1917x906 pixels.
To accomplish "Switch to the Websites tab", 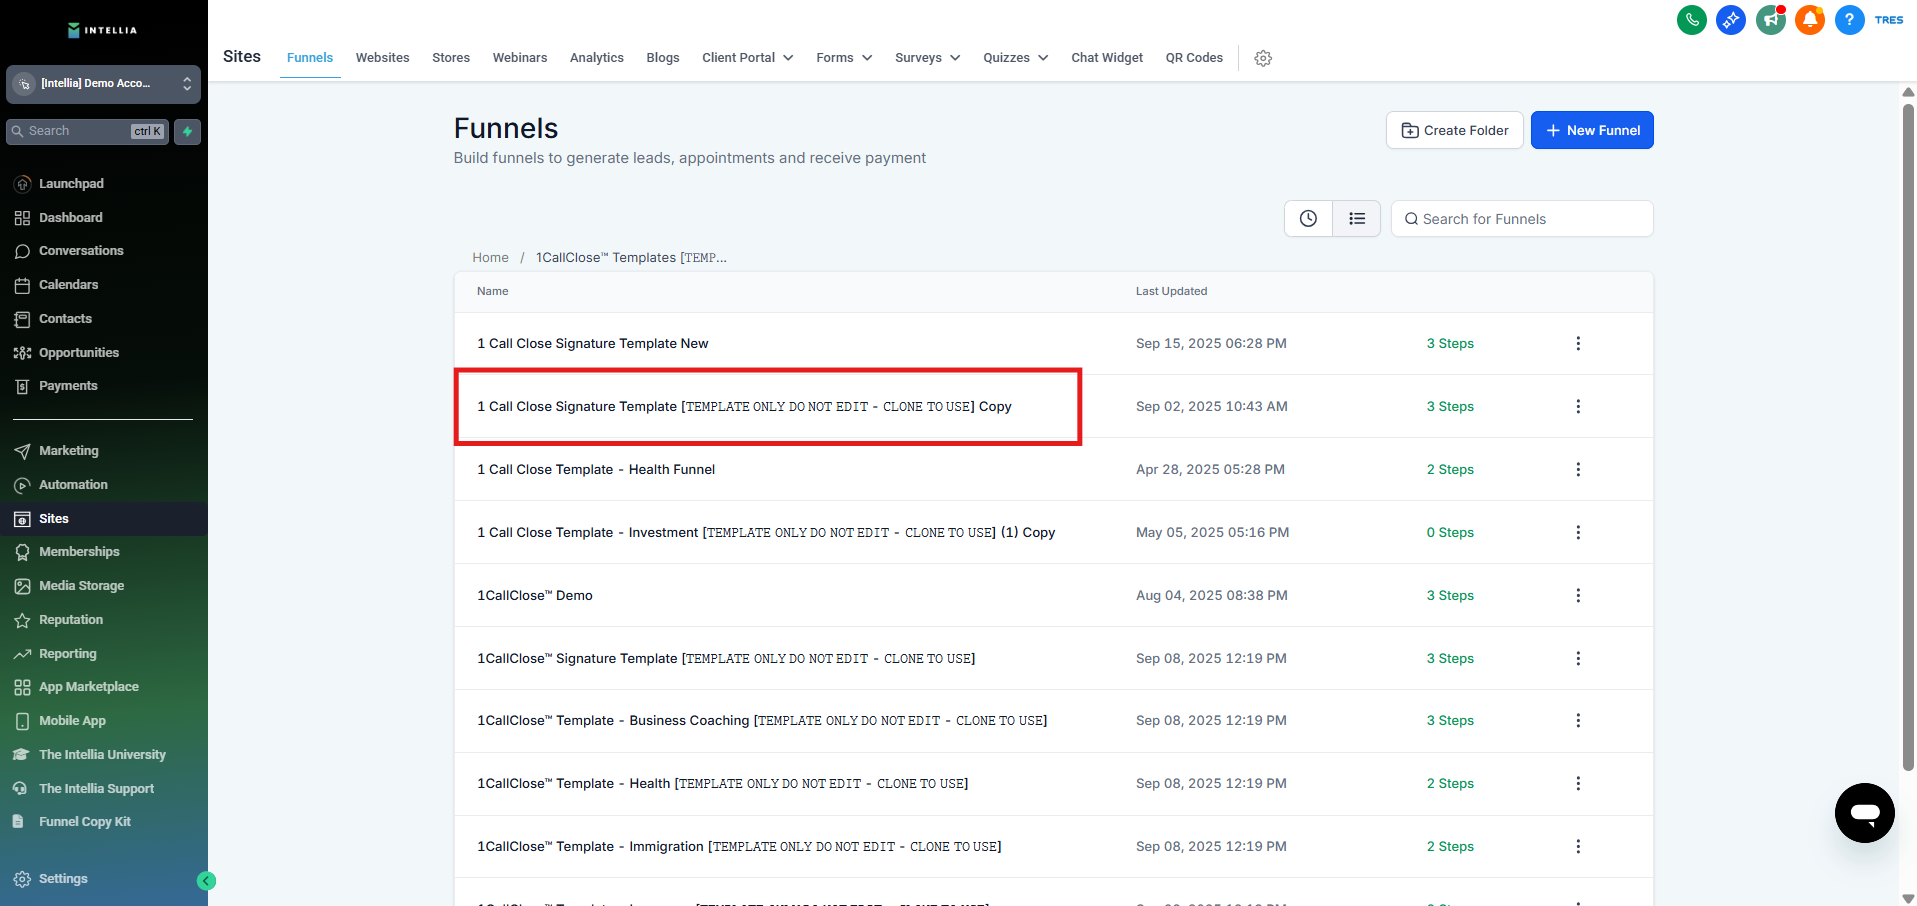I will 383,58.
